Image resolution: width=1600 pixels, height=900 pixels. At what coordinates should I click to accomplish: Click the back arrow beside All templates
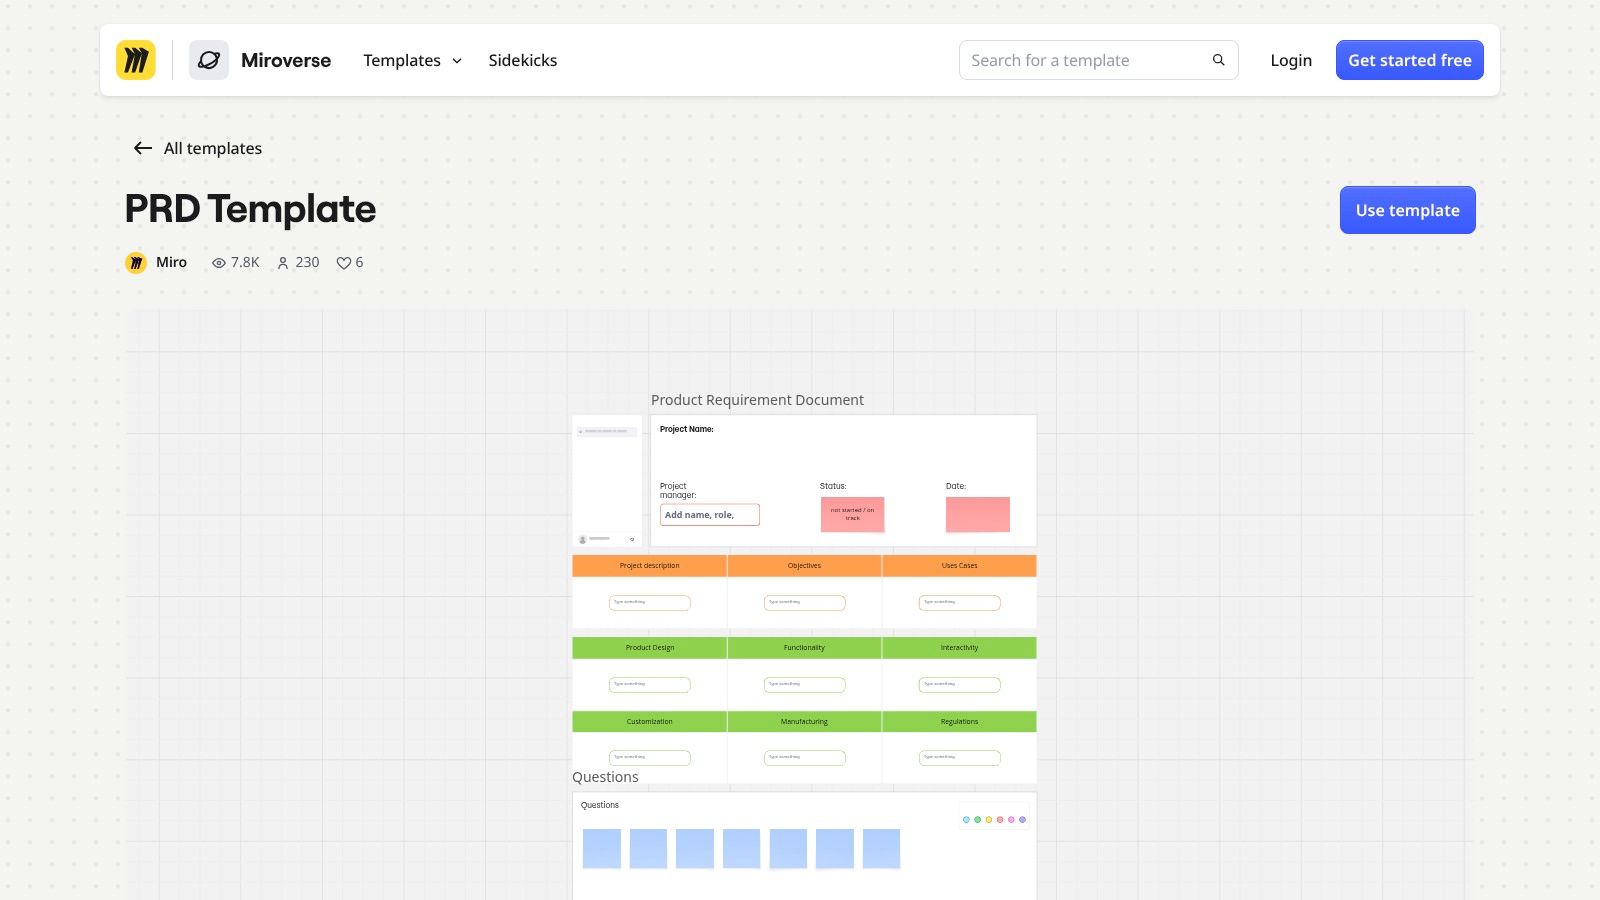click(x=143, y=148)
